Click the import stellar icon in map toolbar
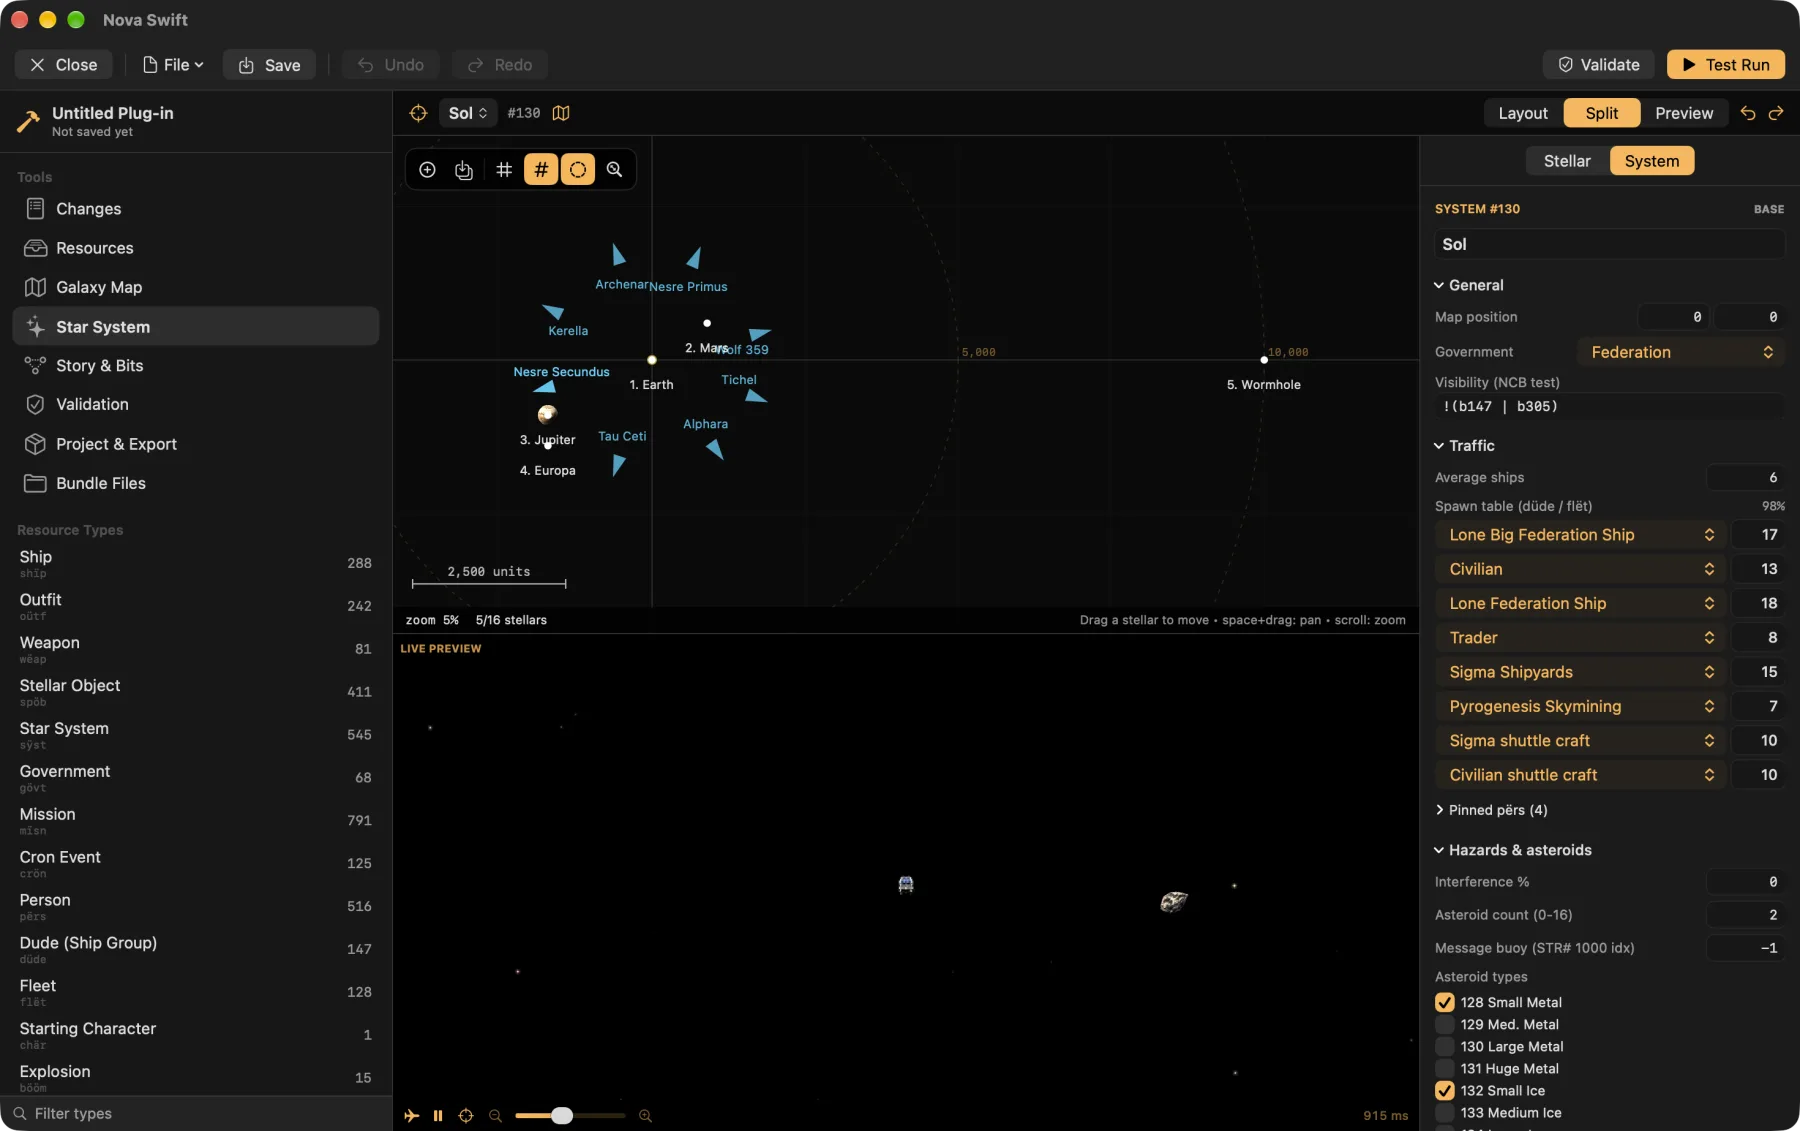Screen dimensions: 1800x1131 (x=464, y=170)
